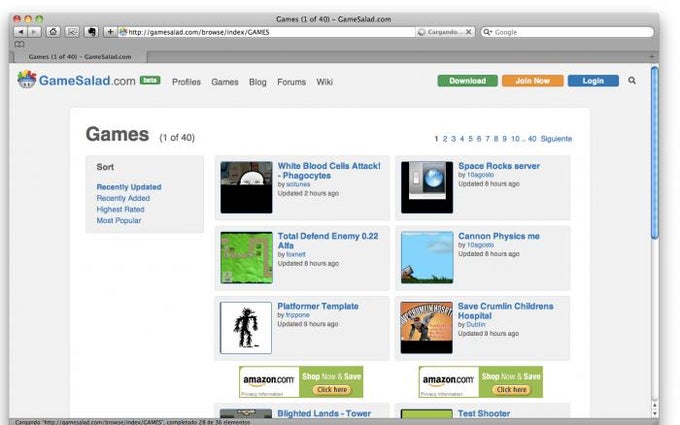Image resolution: width=680 pixels, height=425 pixels.
Task: Click the new tab plus button
Action: (651, 57)
